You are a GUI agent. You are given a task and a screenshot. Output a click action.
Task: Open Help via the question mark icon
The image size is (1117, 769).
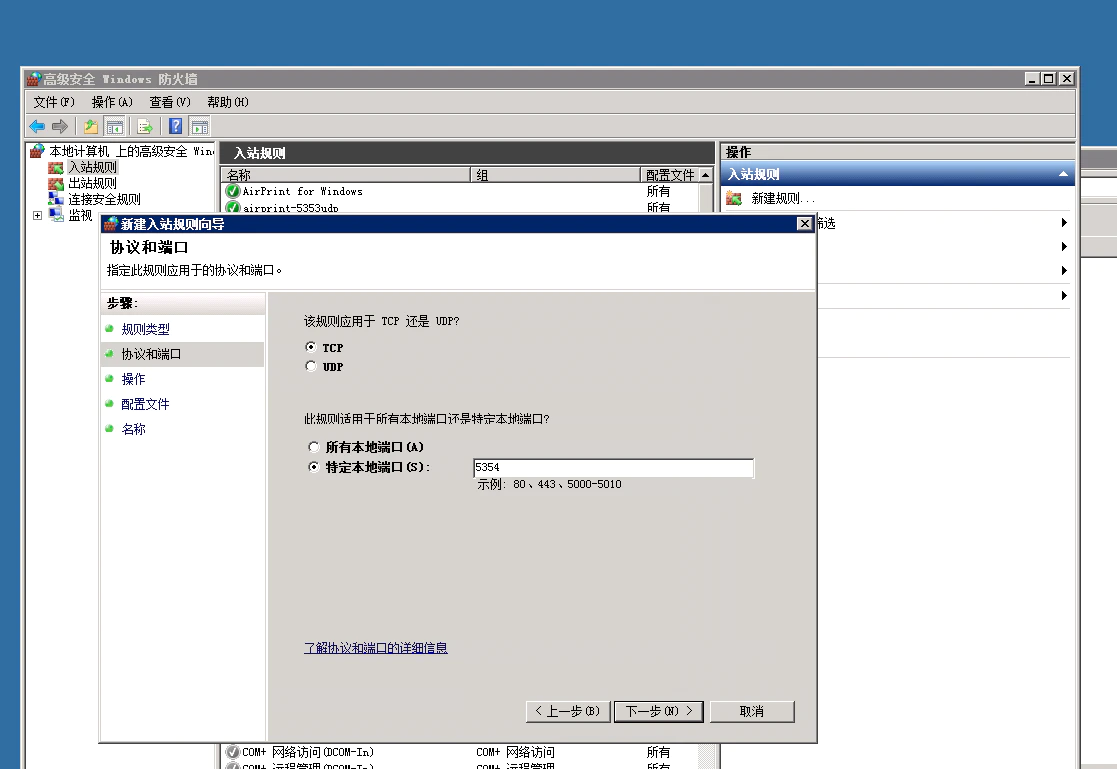point(176,126)
